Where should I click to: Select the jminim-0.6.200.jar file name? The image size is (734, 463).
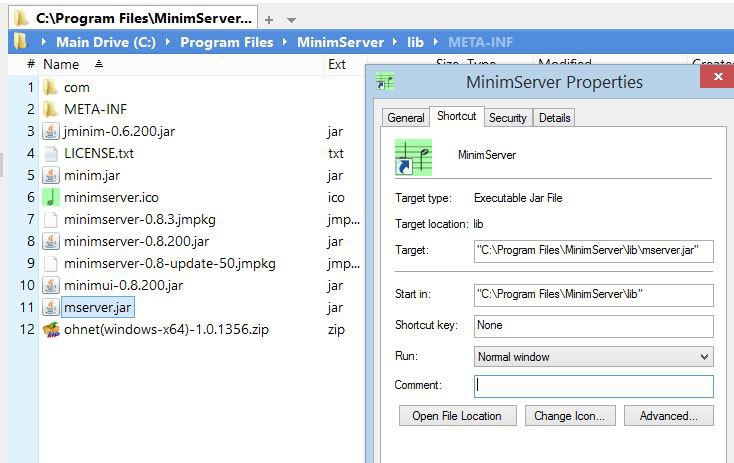pos(119,131)
